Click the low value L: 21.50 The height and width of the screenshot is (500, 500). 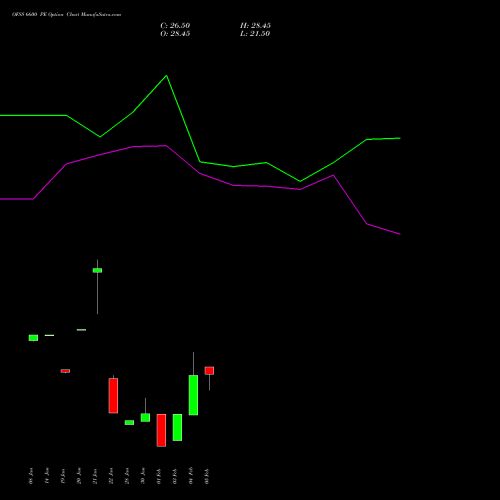255,34
